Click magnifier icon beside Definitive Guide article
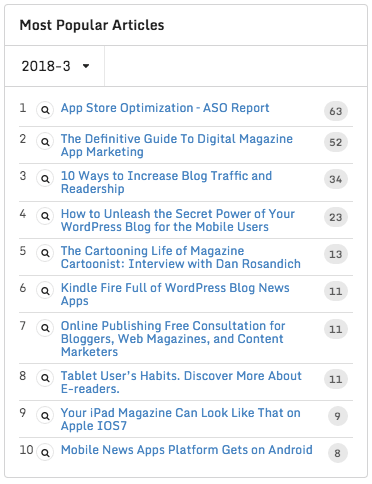Screen dimensions: 372x484 (x=45, y=142)
